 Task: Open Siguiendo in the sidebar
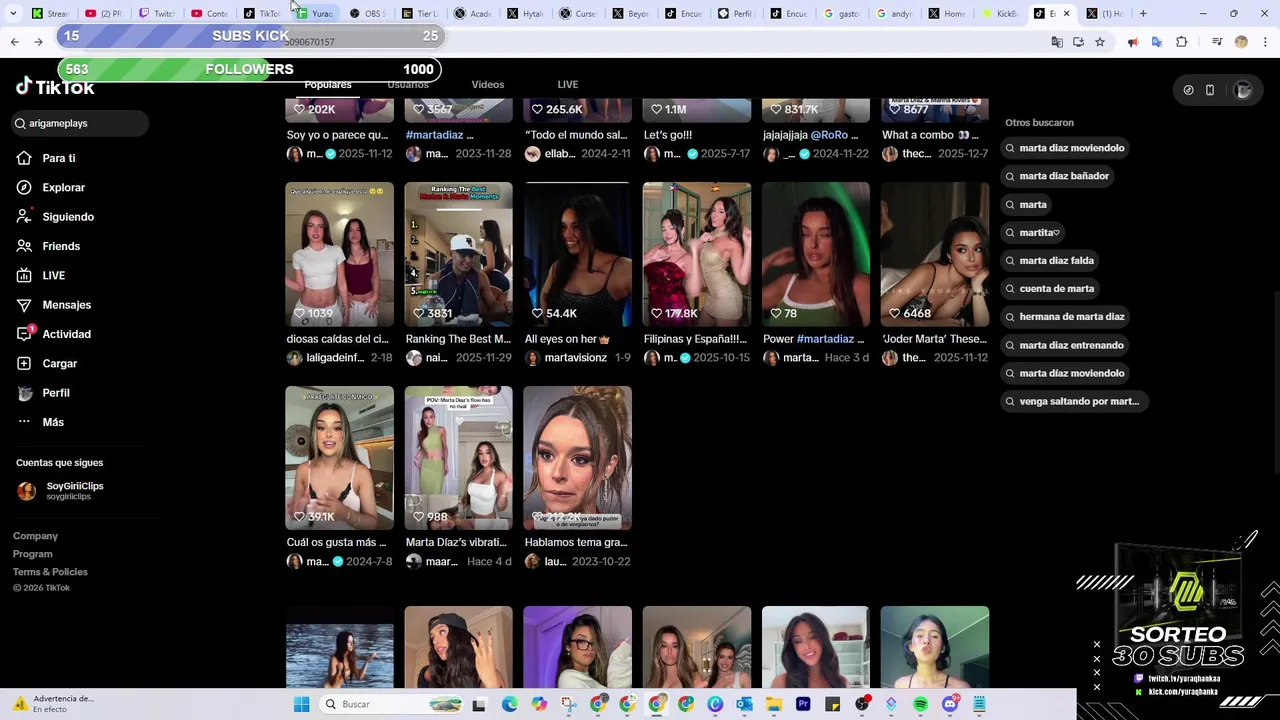coord(68,217)
